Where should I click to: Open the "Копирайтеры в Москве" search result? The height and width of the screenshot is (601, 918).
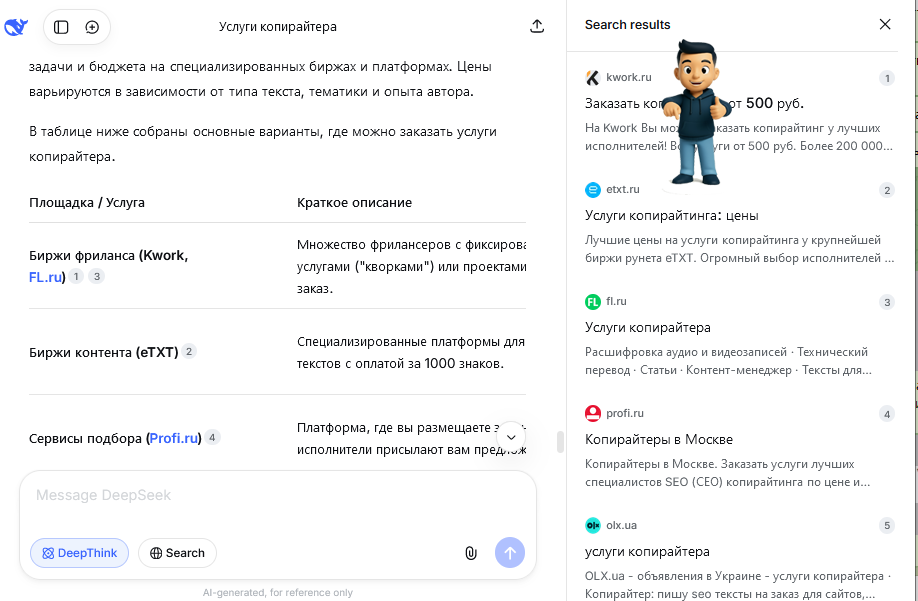[x=658, y=440]
